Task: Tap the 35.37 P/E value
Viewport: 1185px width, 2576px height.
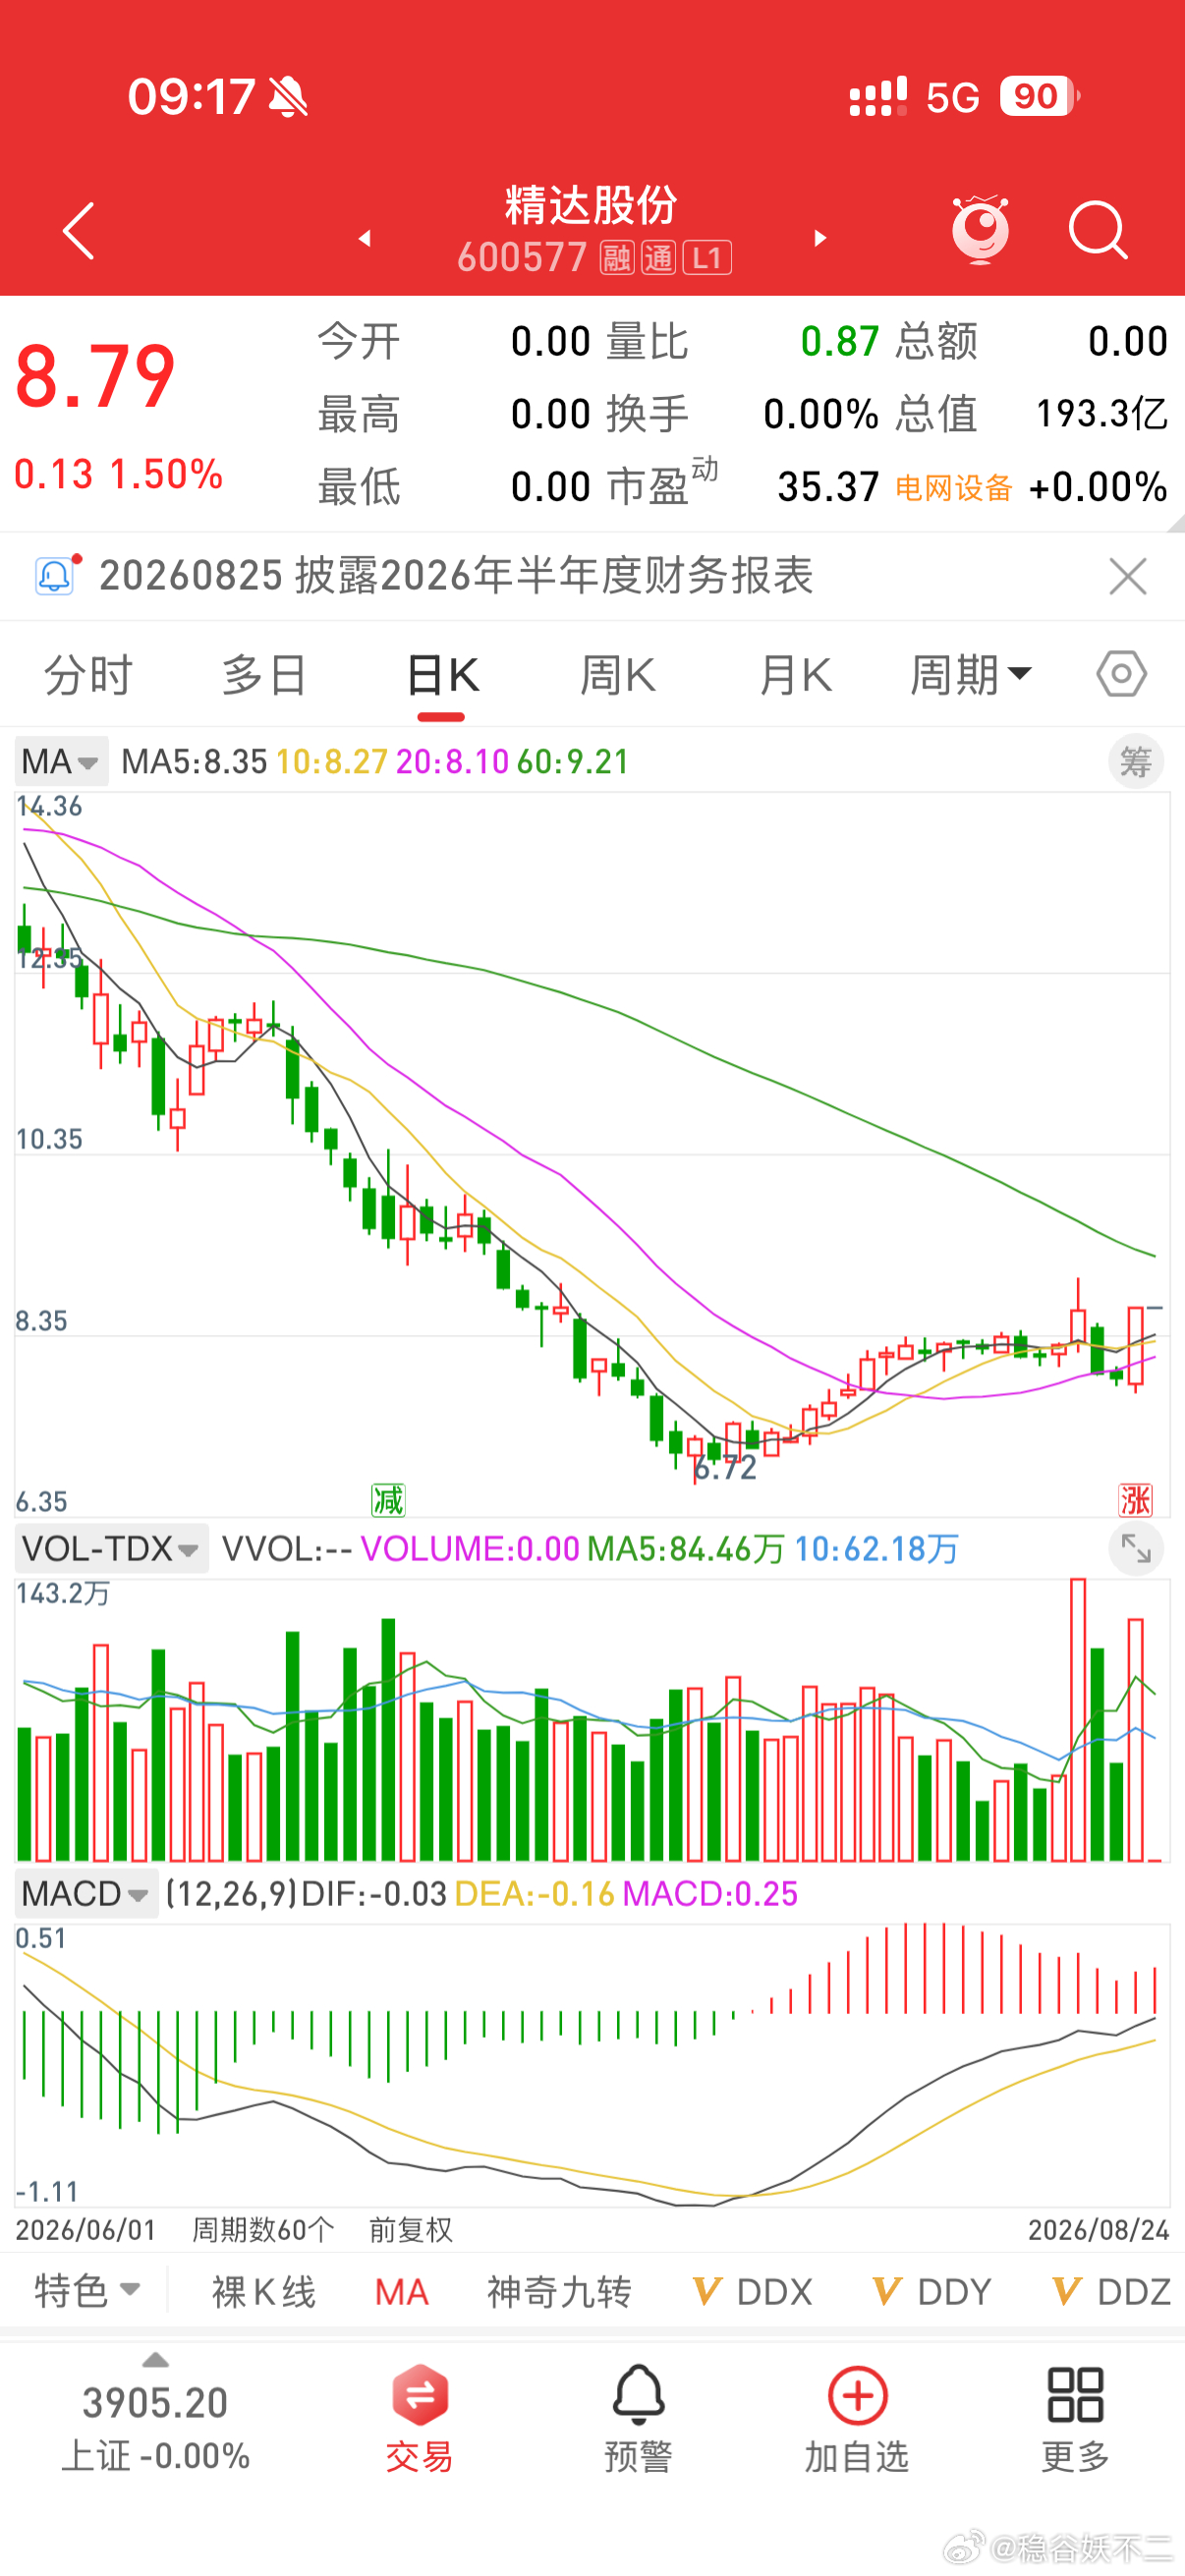Action: pyautogui.click(x=828, y=487)
